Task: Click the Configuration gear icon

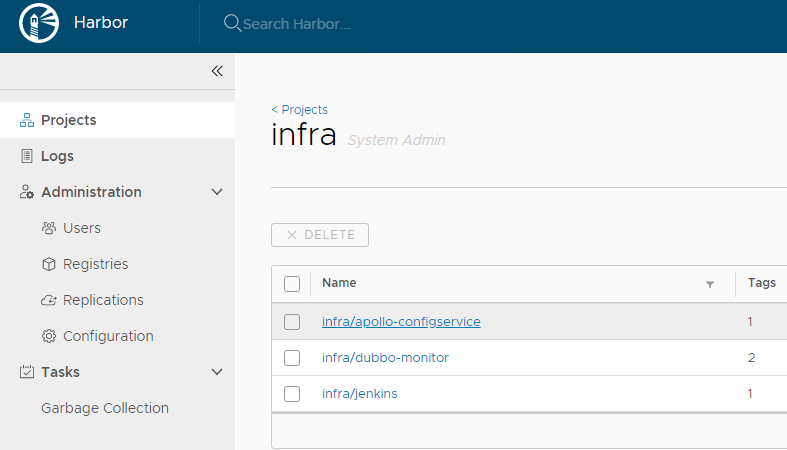Action: tap(49, 336)
